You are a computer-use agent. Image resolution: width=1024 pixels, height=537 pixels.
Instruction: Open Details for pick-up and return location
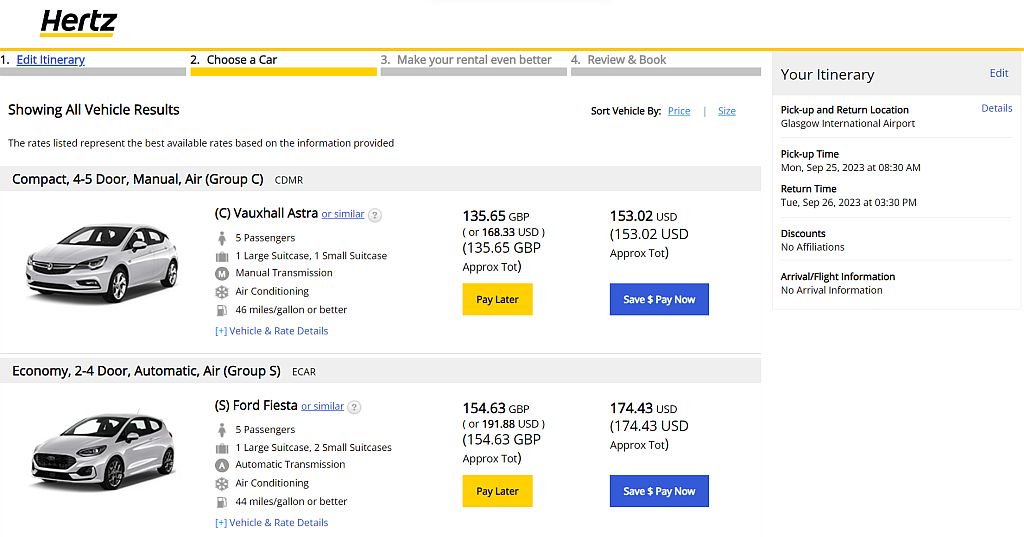coord(996,108)
